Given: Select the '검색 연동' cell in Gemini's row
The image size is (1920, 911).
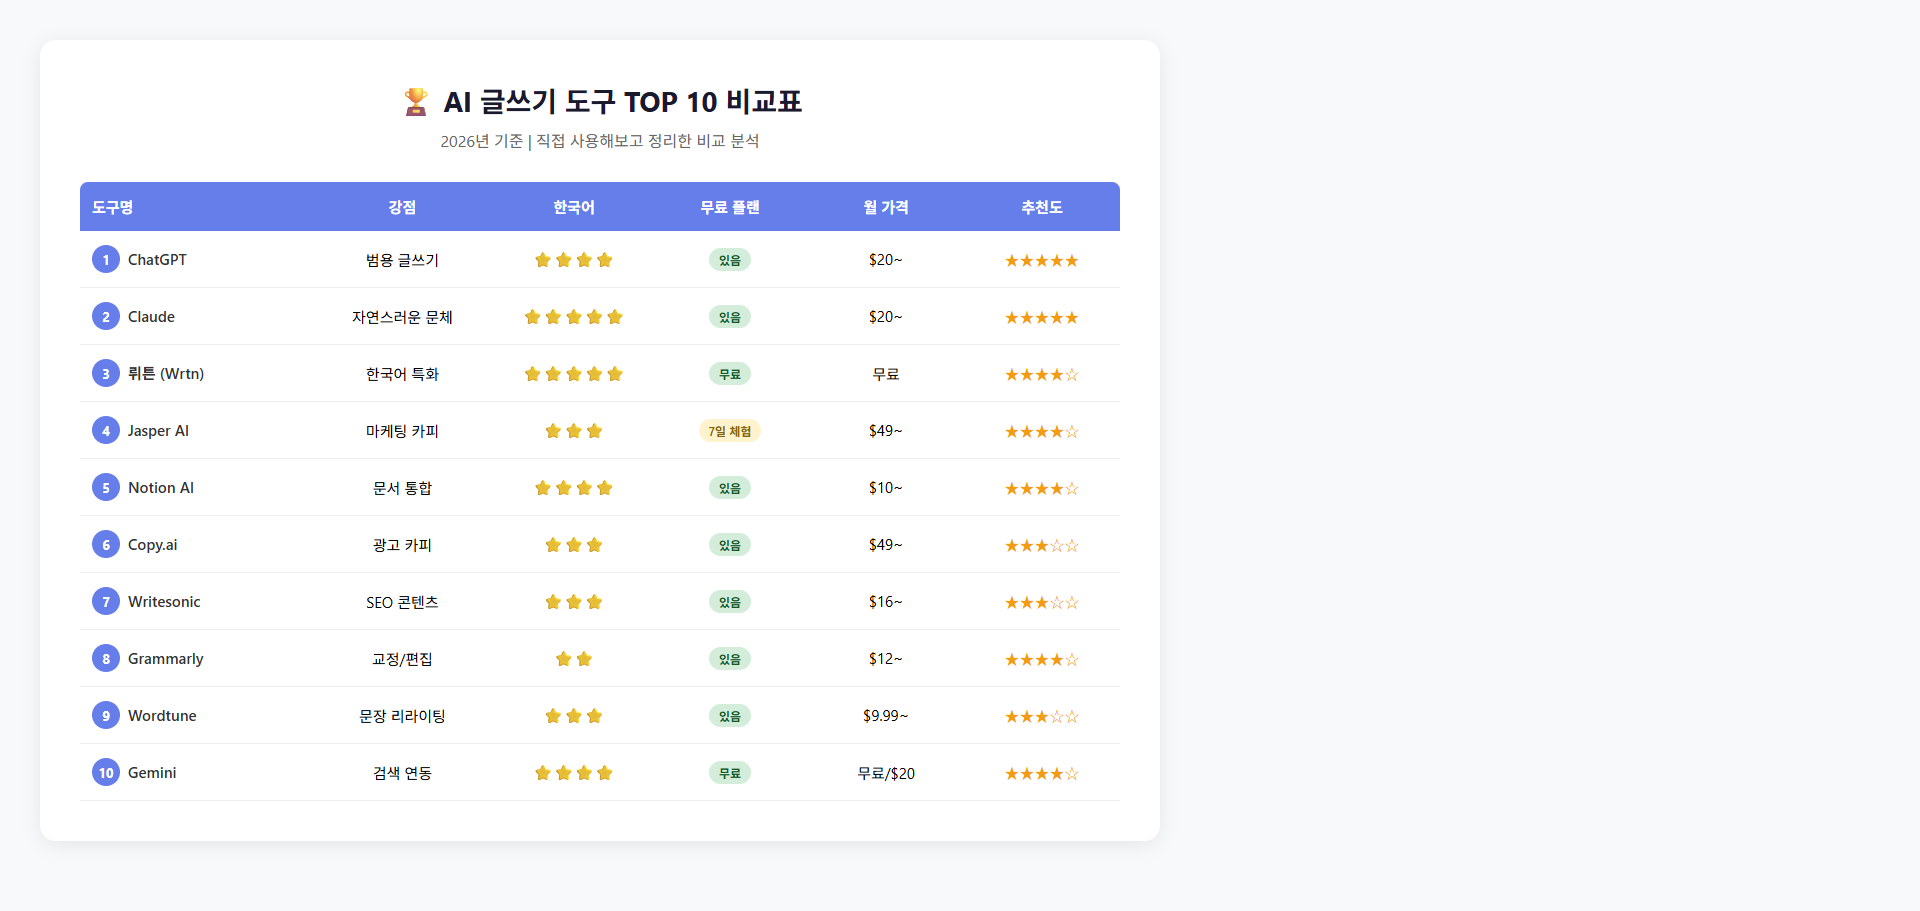Looking at the screenshot, I should pyautogui.click(x=401, y=772).
